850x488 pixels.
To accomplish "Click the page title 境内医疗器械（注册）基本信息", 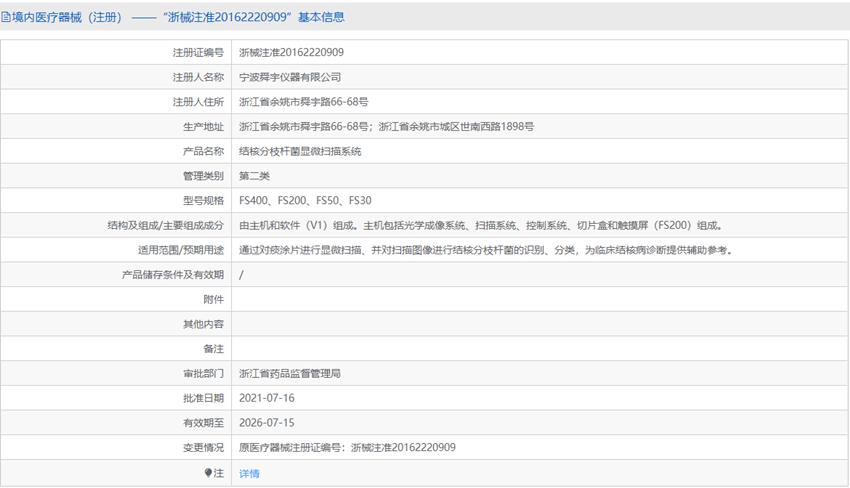I will [x=172, y=17].
